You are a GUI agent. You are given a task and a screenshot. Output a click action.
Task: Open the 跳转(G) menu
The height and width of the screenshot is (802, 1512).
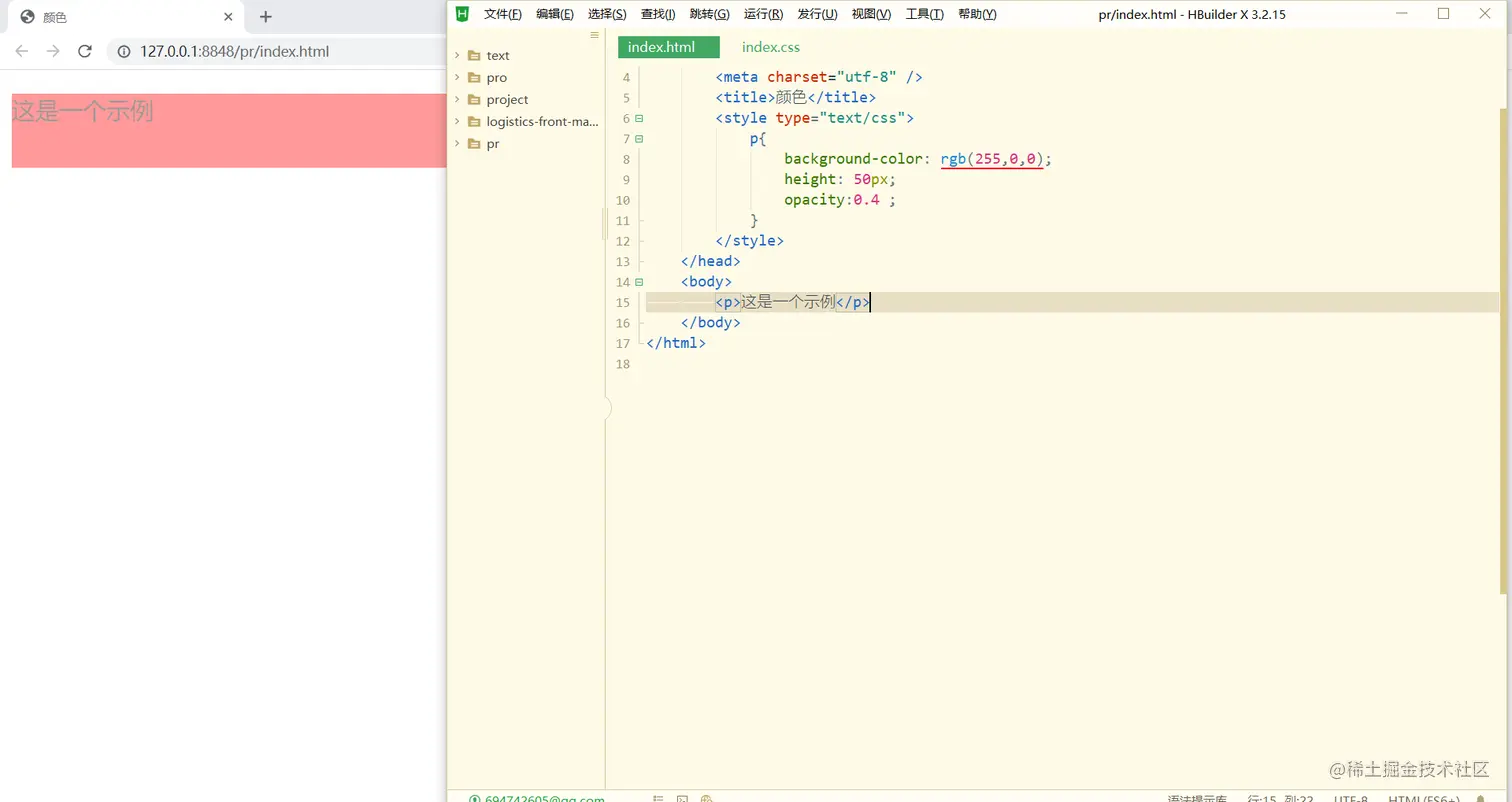[x=710, y=14]
